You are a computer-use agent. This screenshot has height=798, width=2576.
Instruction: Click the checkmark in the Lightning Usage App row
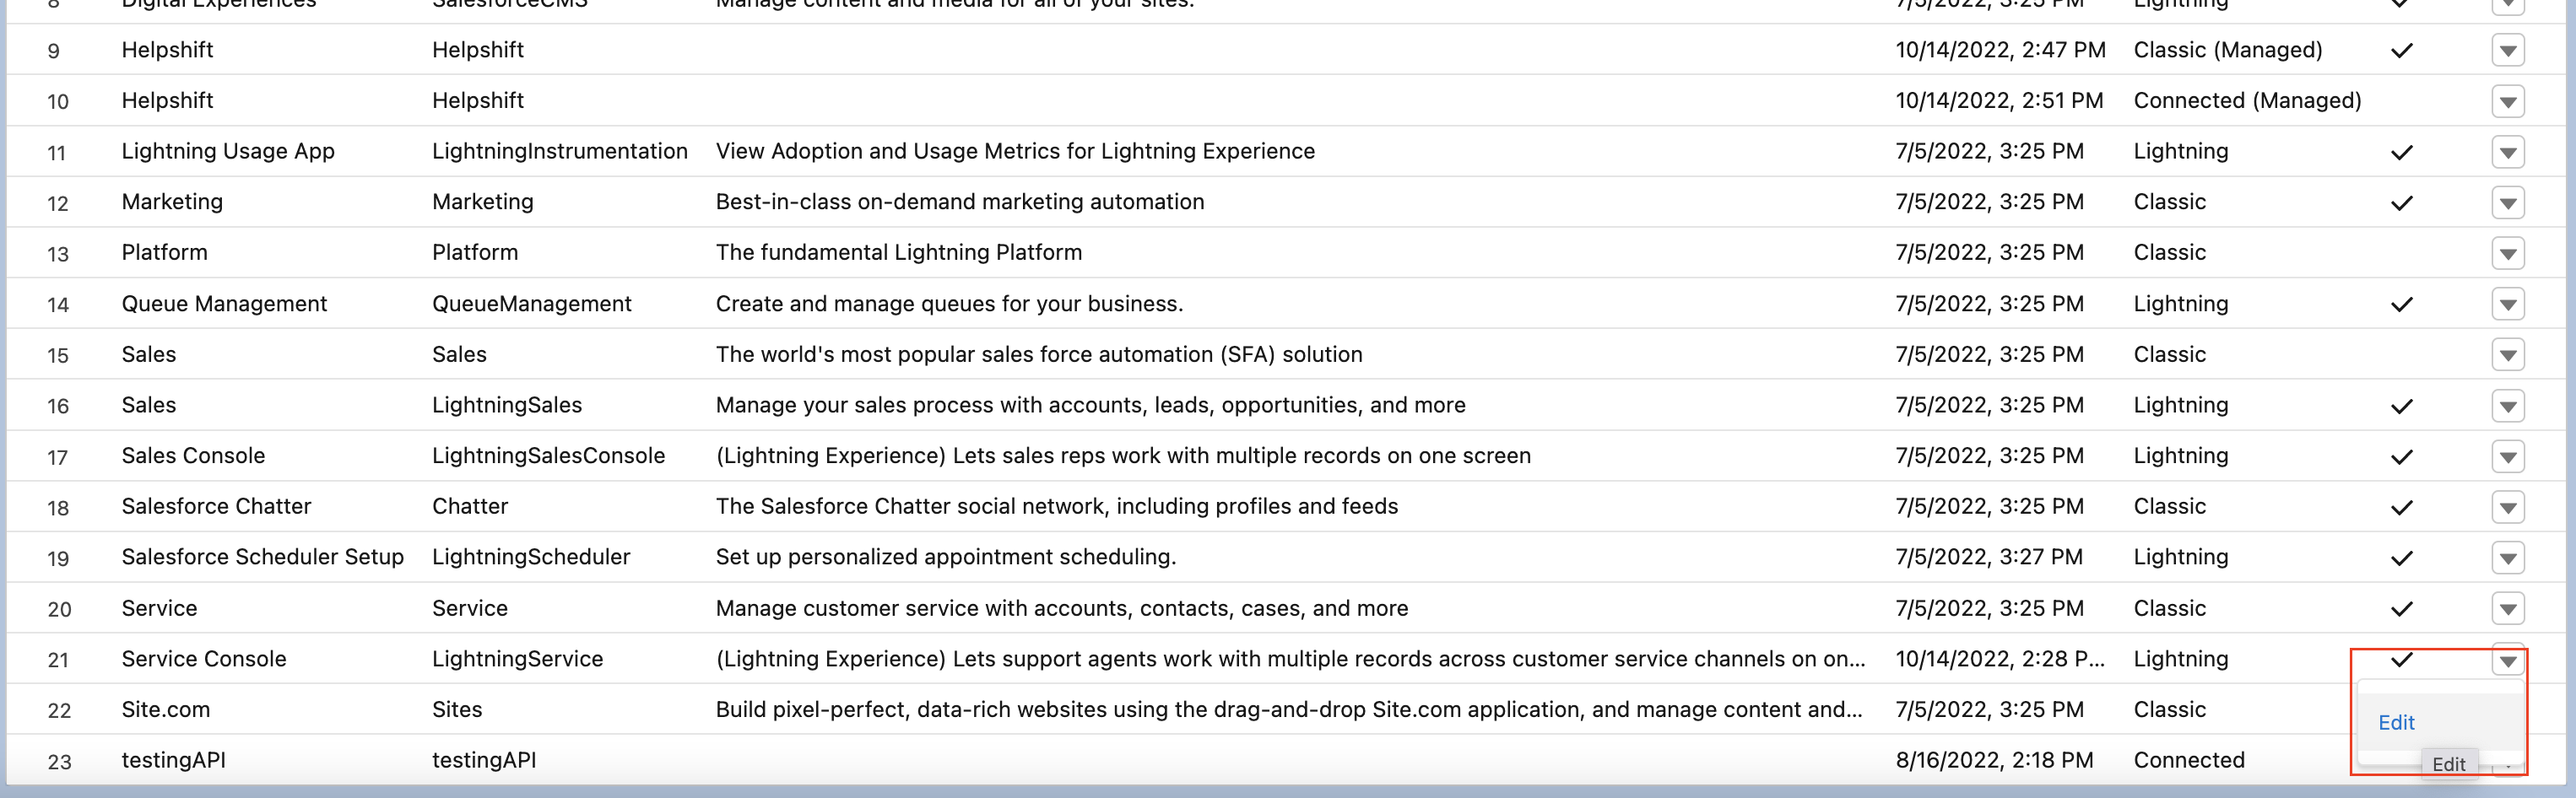tap(2401, 152)
